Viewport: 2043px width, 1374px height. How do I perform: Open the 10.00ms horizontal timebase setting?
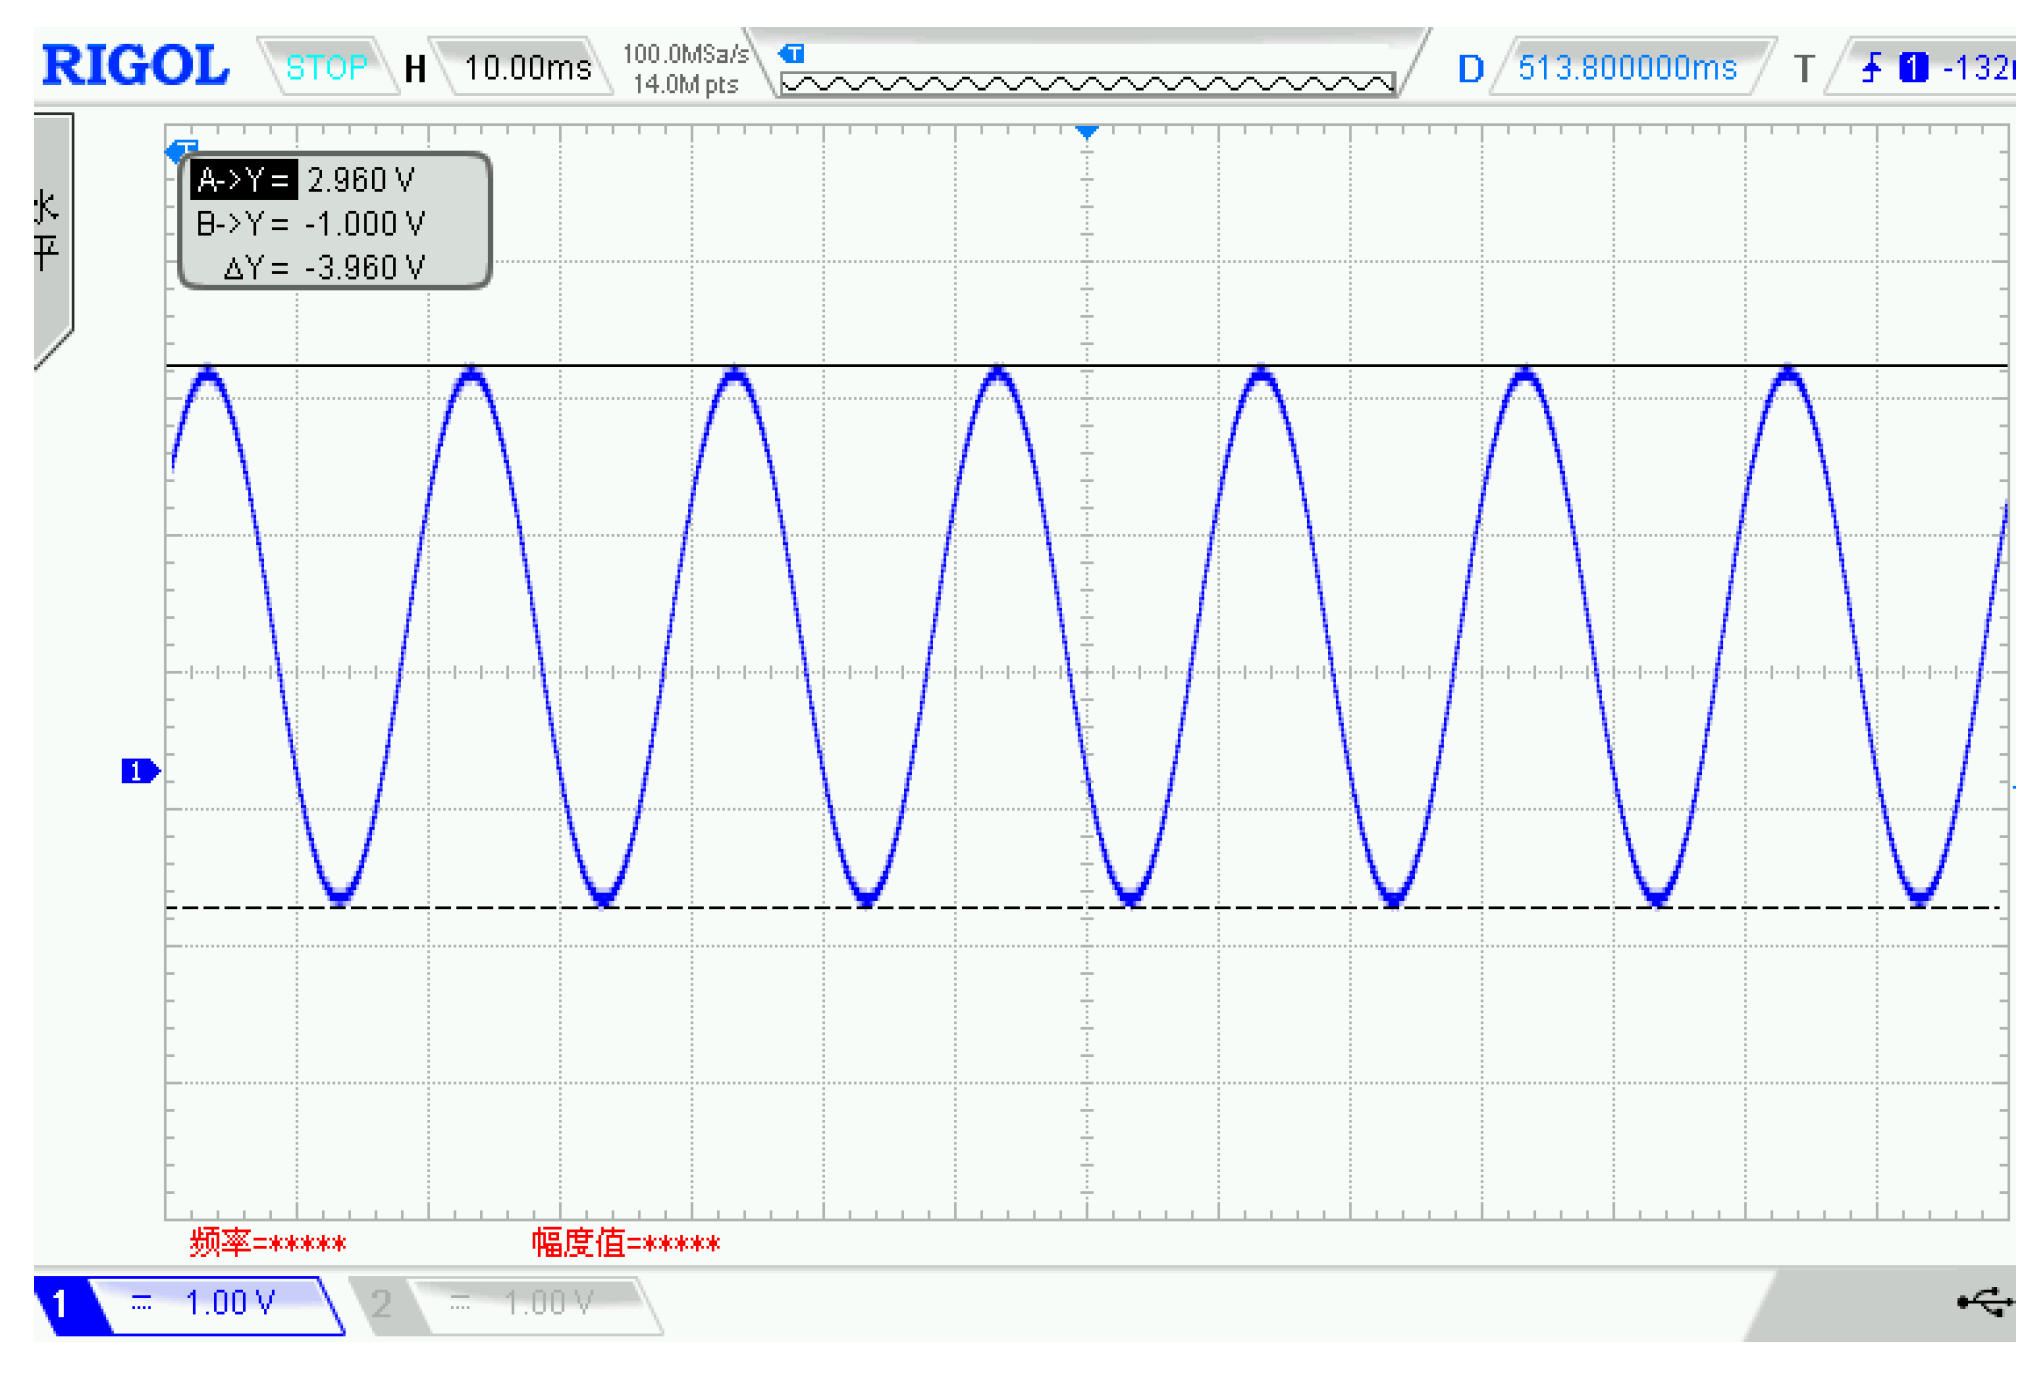527,68
